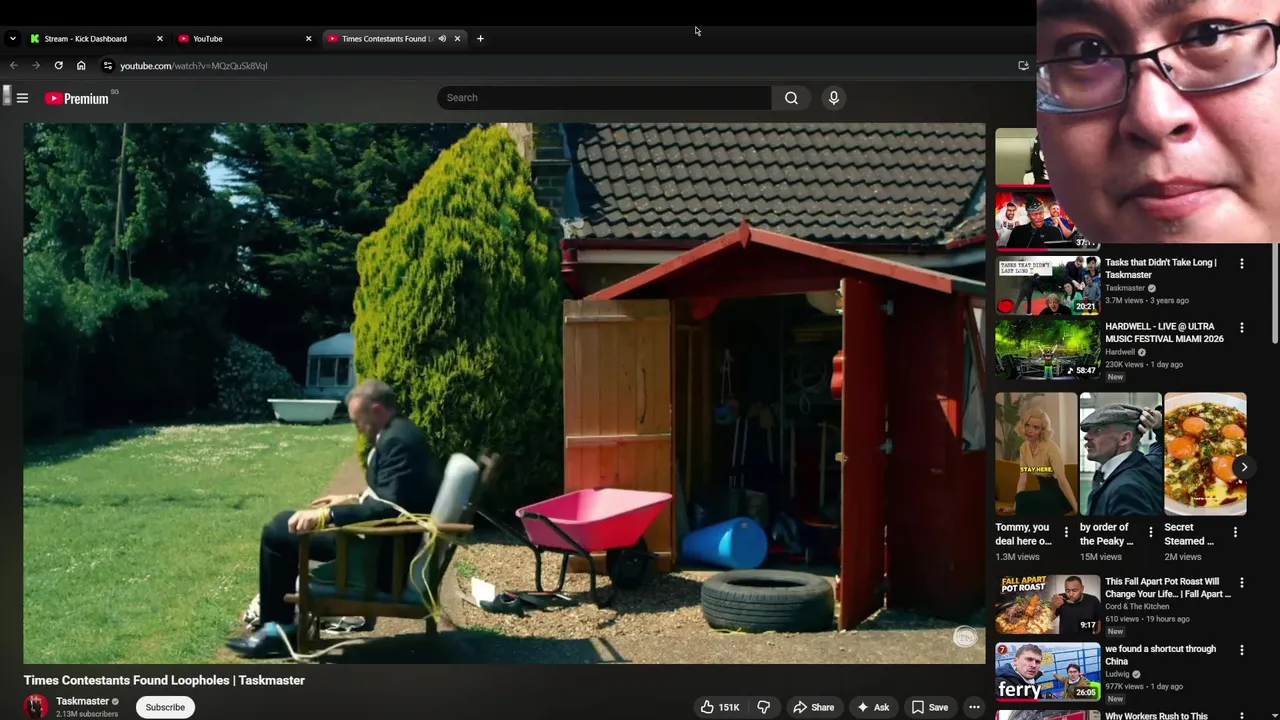The image size is (1280, 720).
Task: Open the Ask AI button
Action: tap(872, 707)
